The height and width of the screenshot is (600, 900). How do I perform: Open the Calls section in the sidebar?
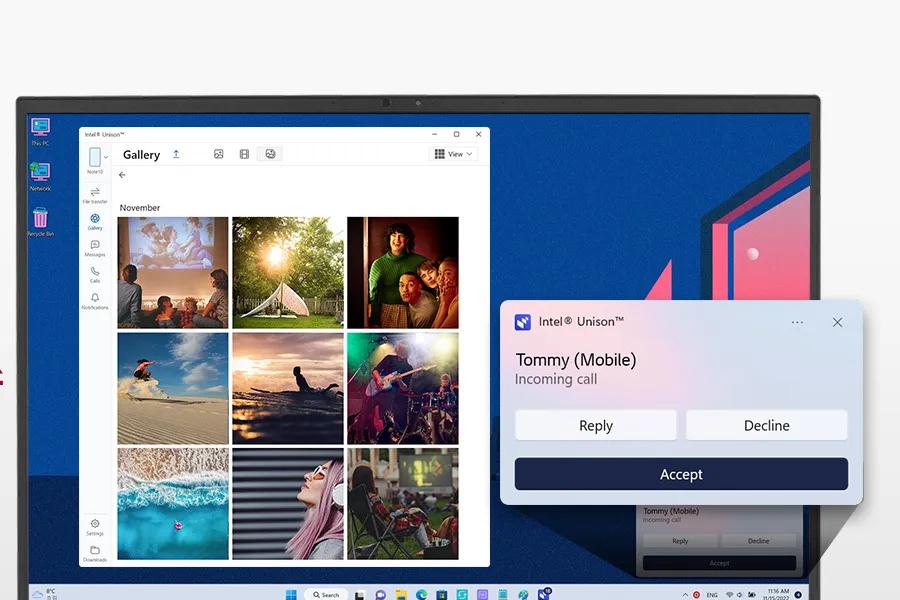click(x=95, y=273)
